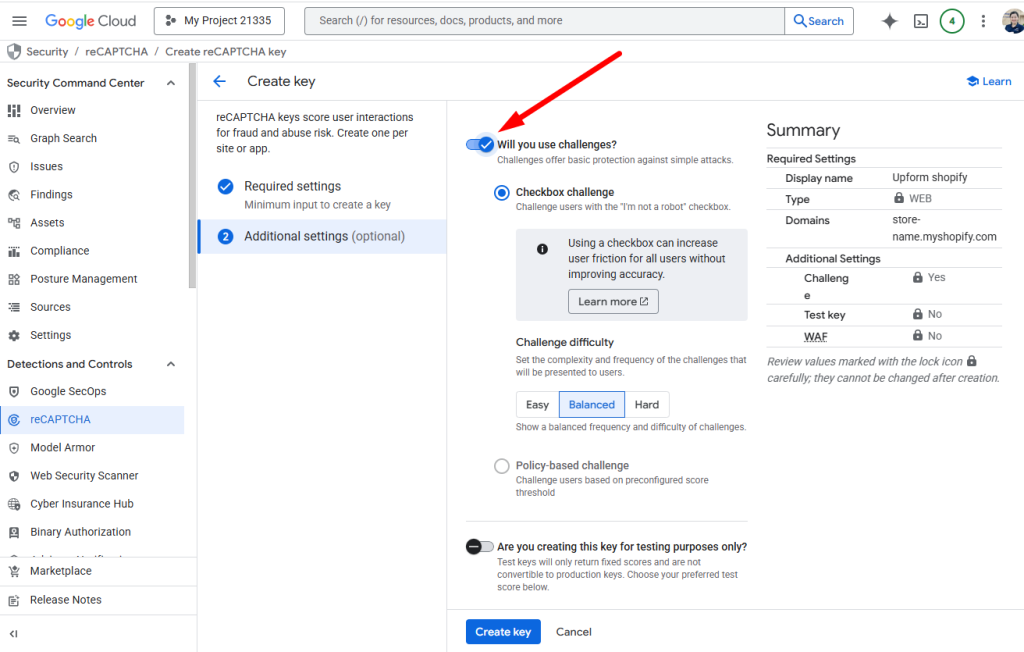Click the Release Notes icon
This screenshot has height=652, width=1024.
[14, 600]
